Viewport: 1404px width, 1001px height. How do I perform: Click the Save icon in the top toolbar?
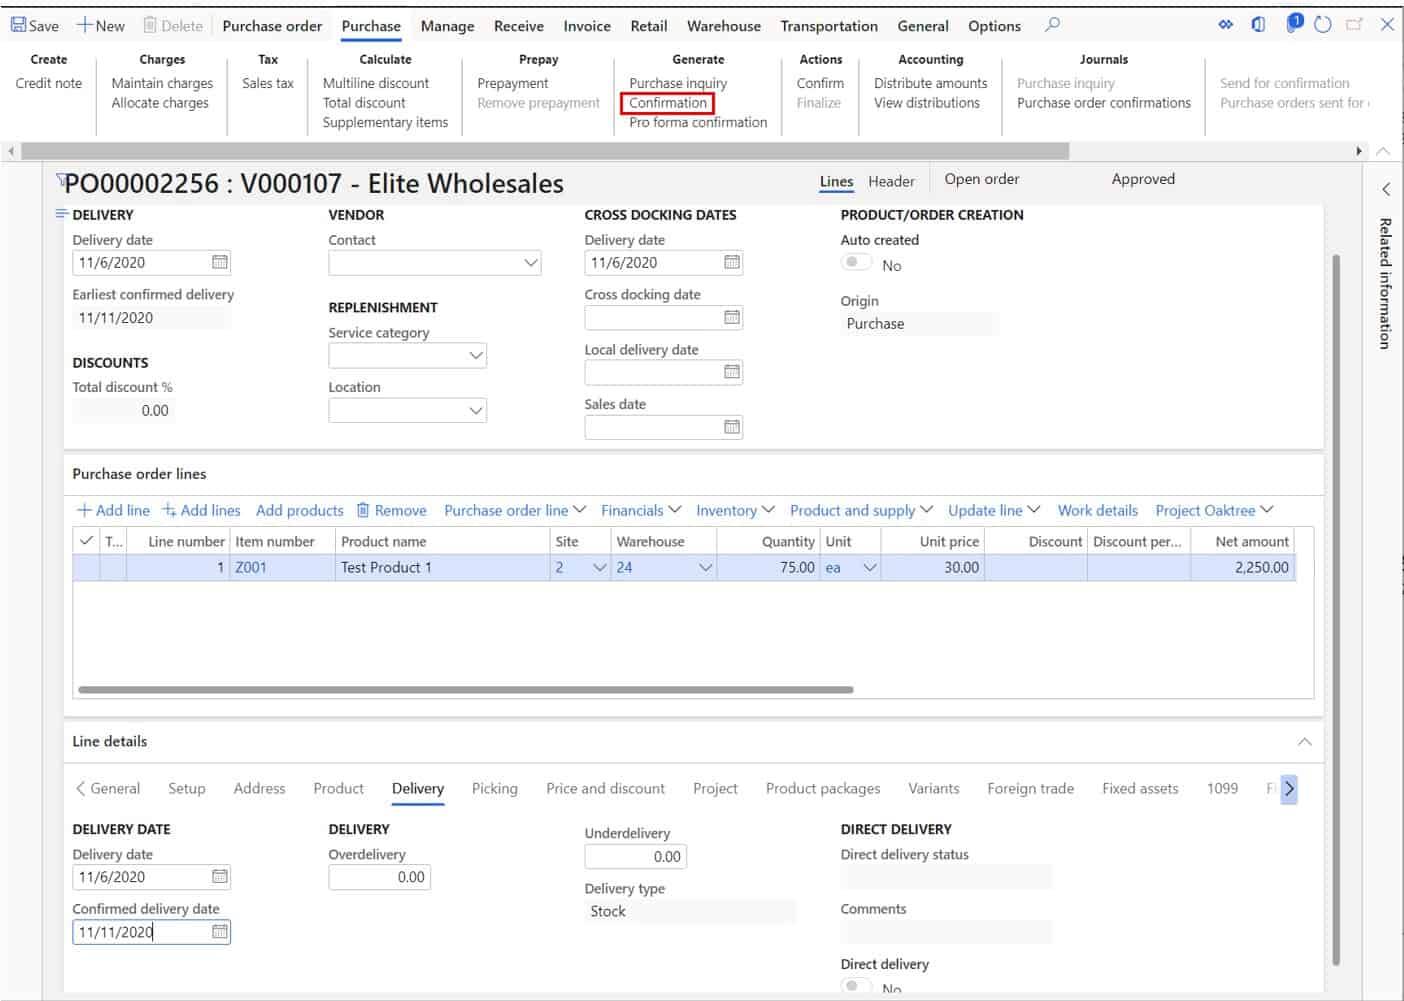[x=17, y=25]
